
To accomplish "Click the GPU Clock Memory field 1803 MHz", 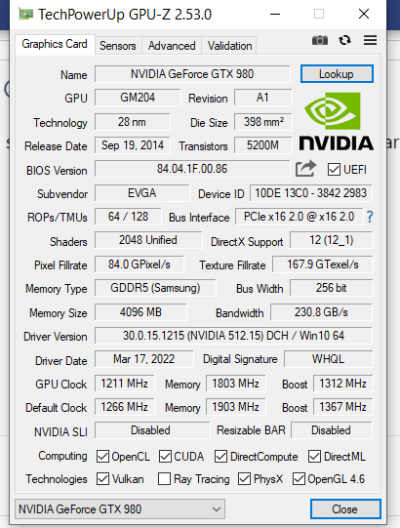I will pyautogui.click(x=235, y=383).
